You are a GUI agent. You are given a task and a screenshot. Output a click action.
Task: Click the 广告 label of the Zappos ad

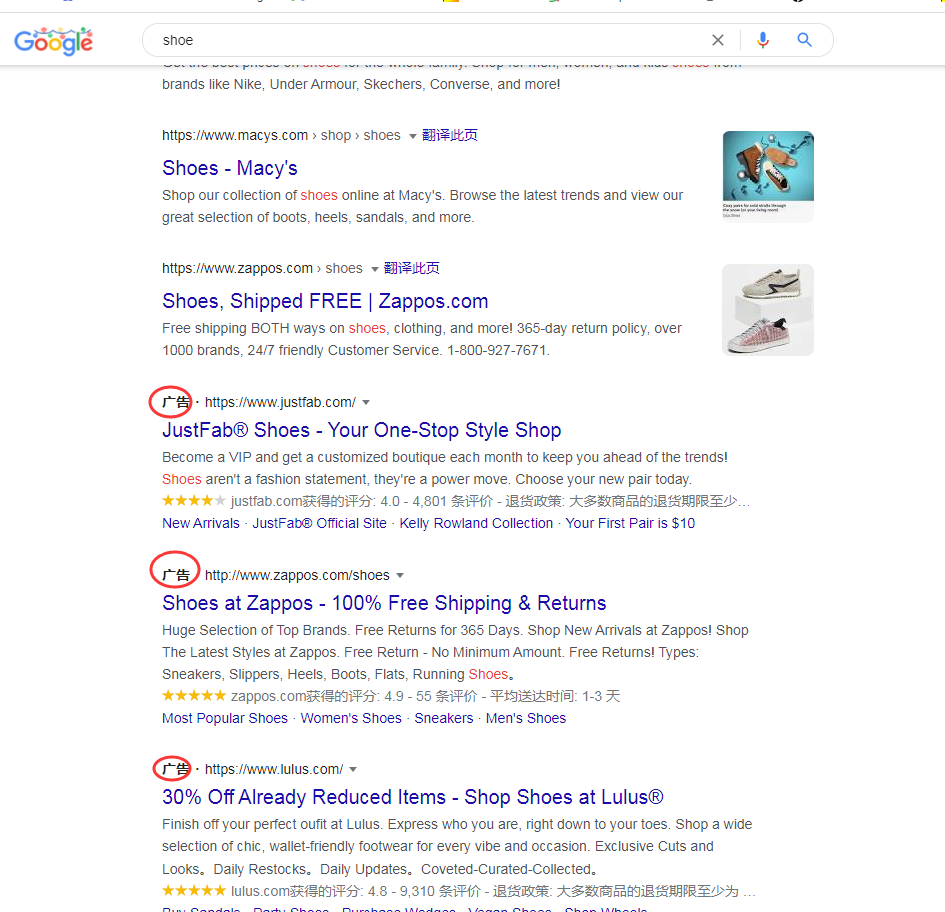point(175,575)
